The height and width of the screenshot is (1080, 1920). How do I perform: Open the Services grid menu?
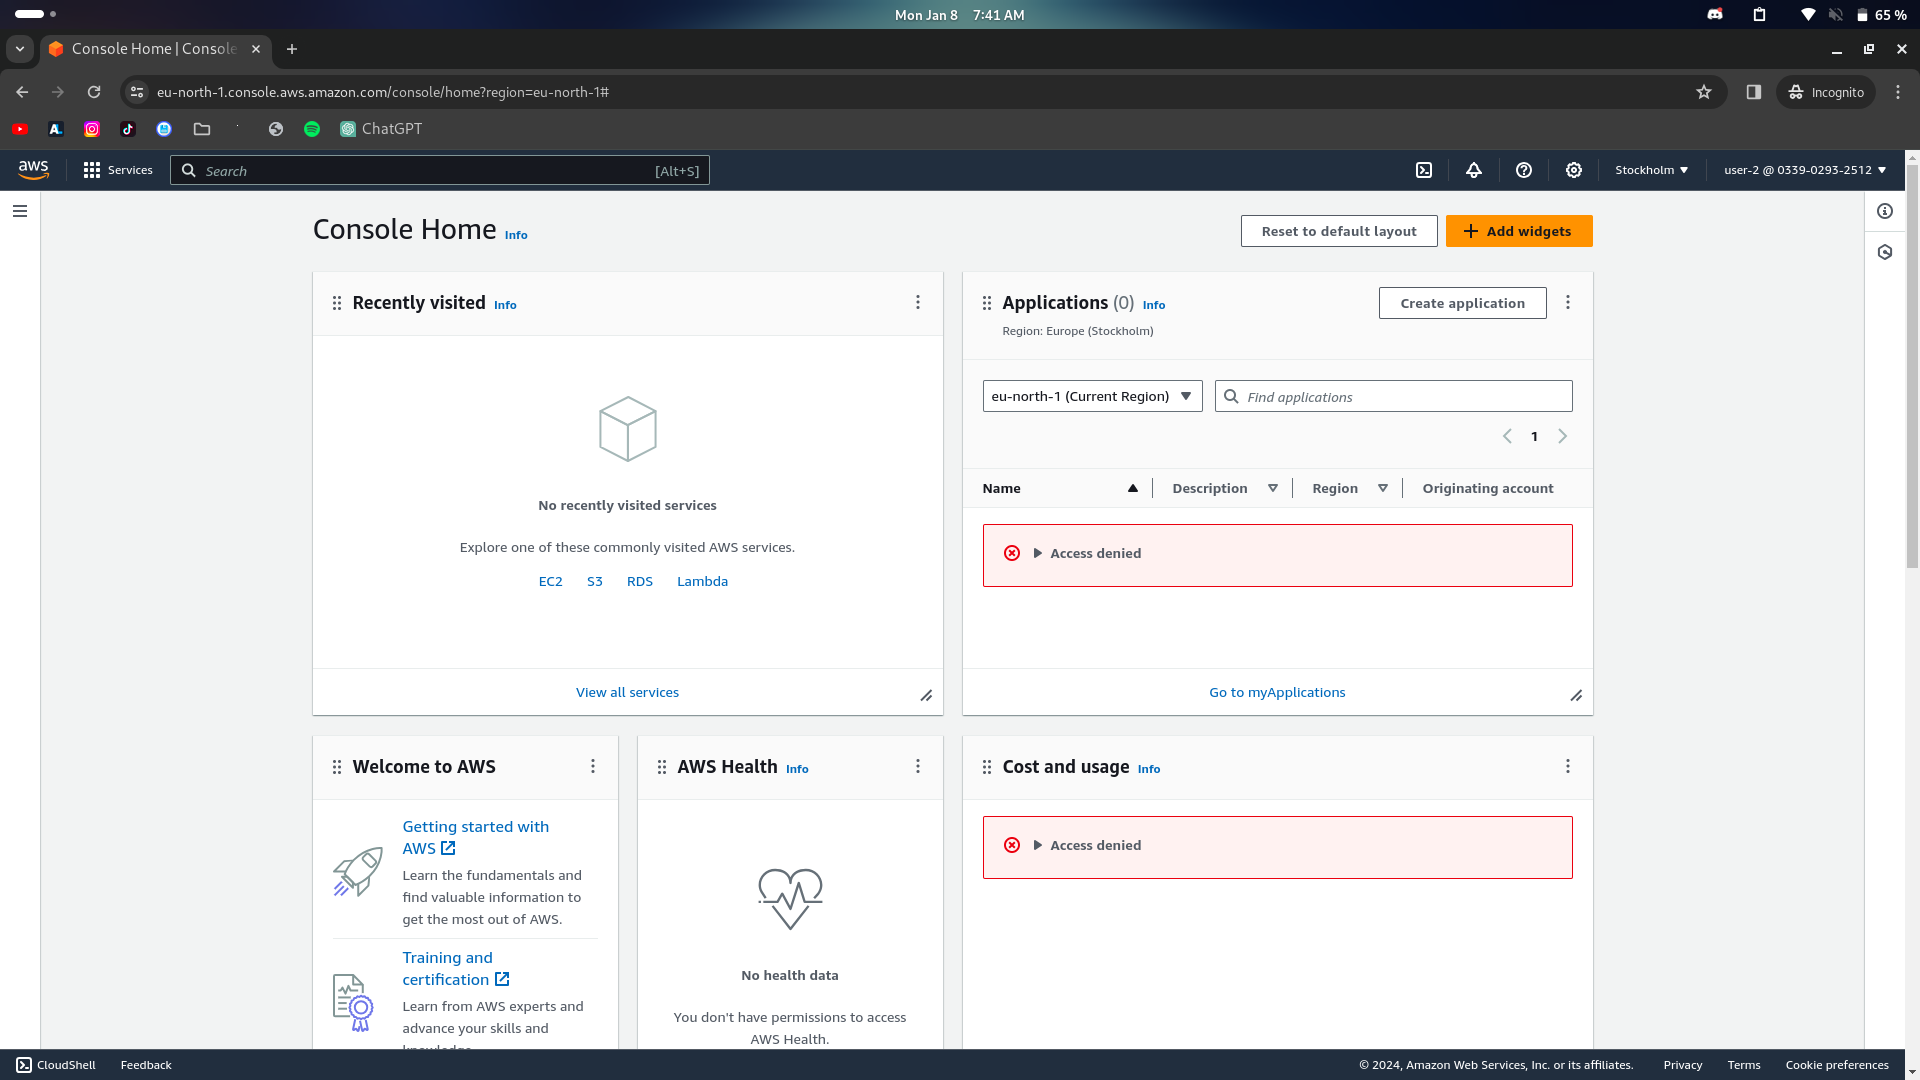coord(118,170)
